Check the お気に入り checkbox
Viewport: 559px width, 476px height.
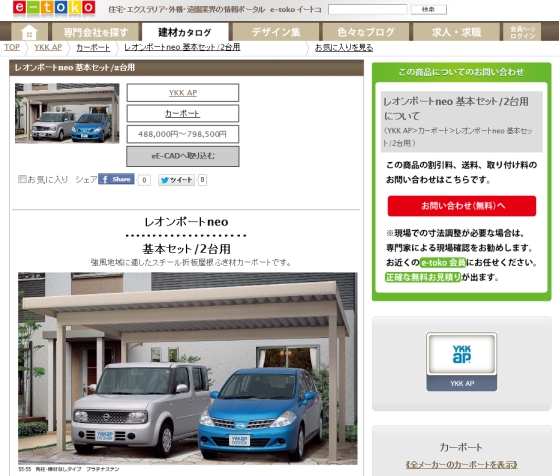(22, 179)
